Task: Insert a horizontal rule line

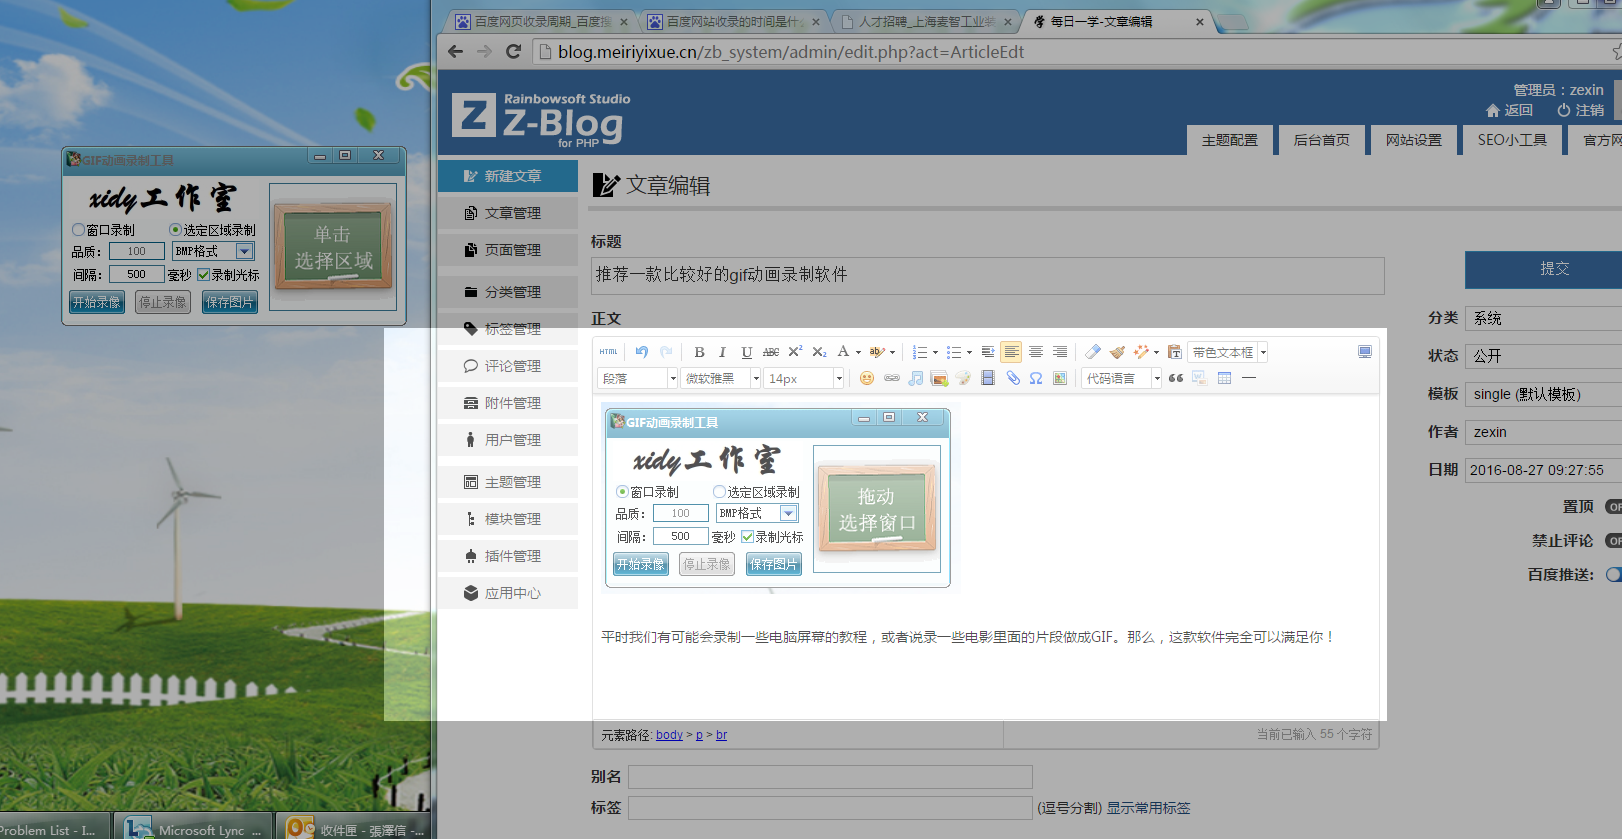Action: click(x=1248, y=378)
